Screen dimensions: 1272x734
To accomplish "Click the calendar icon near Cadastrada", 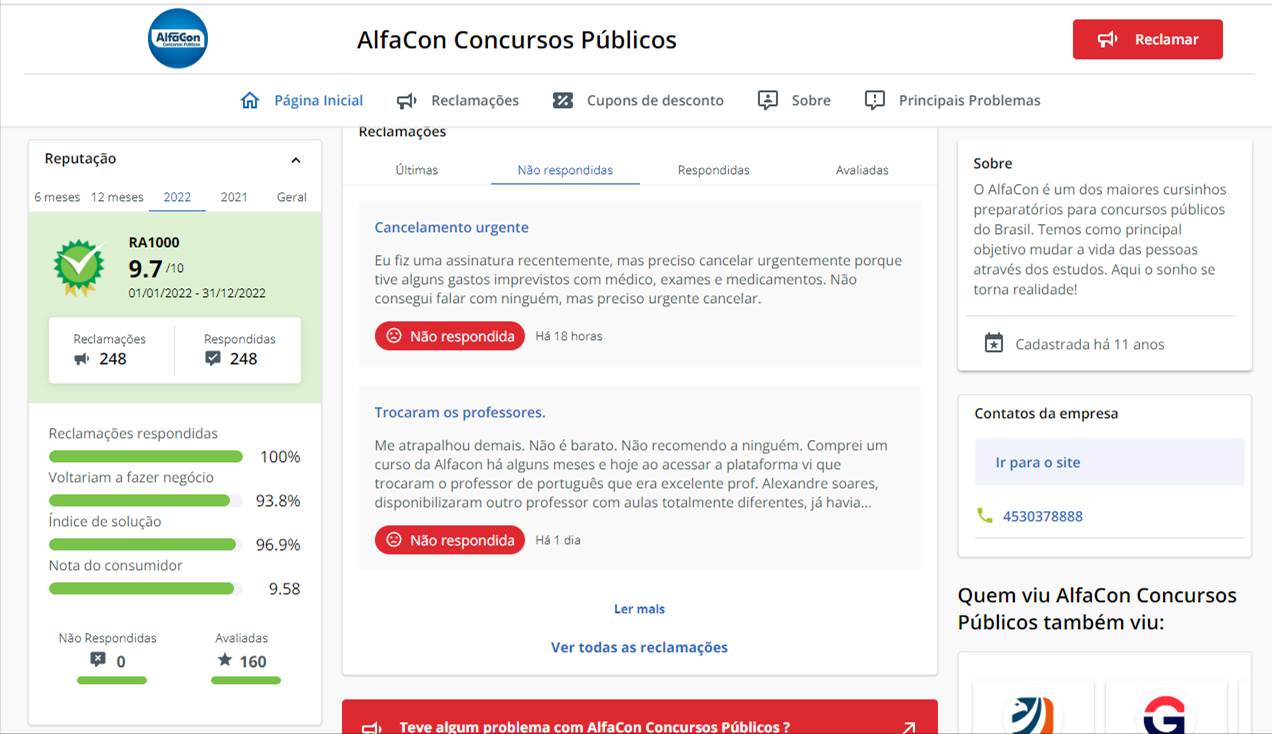I will 994,344.
